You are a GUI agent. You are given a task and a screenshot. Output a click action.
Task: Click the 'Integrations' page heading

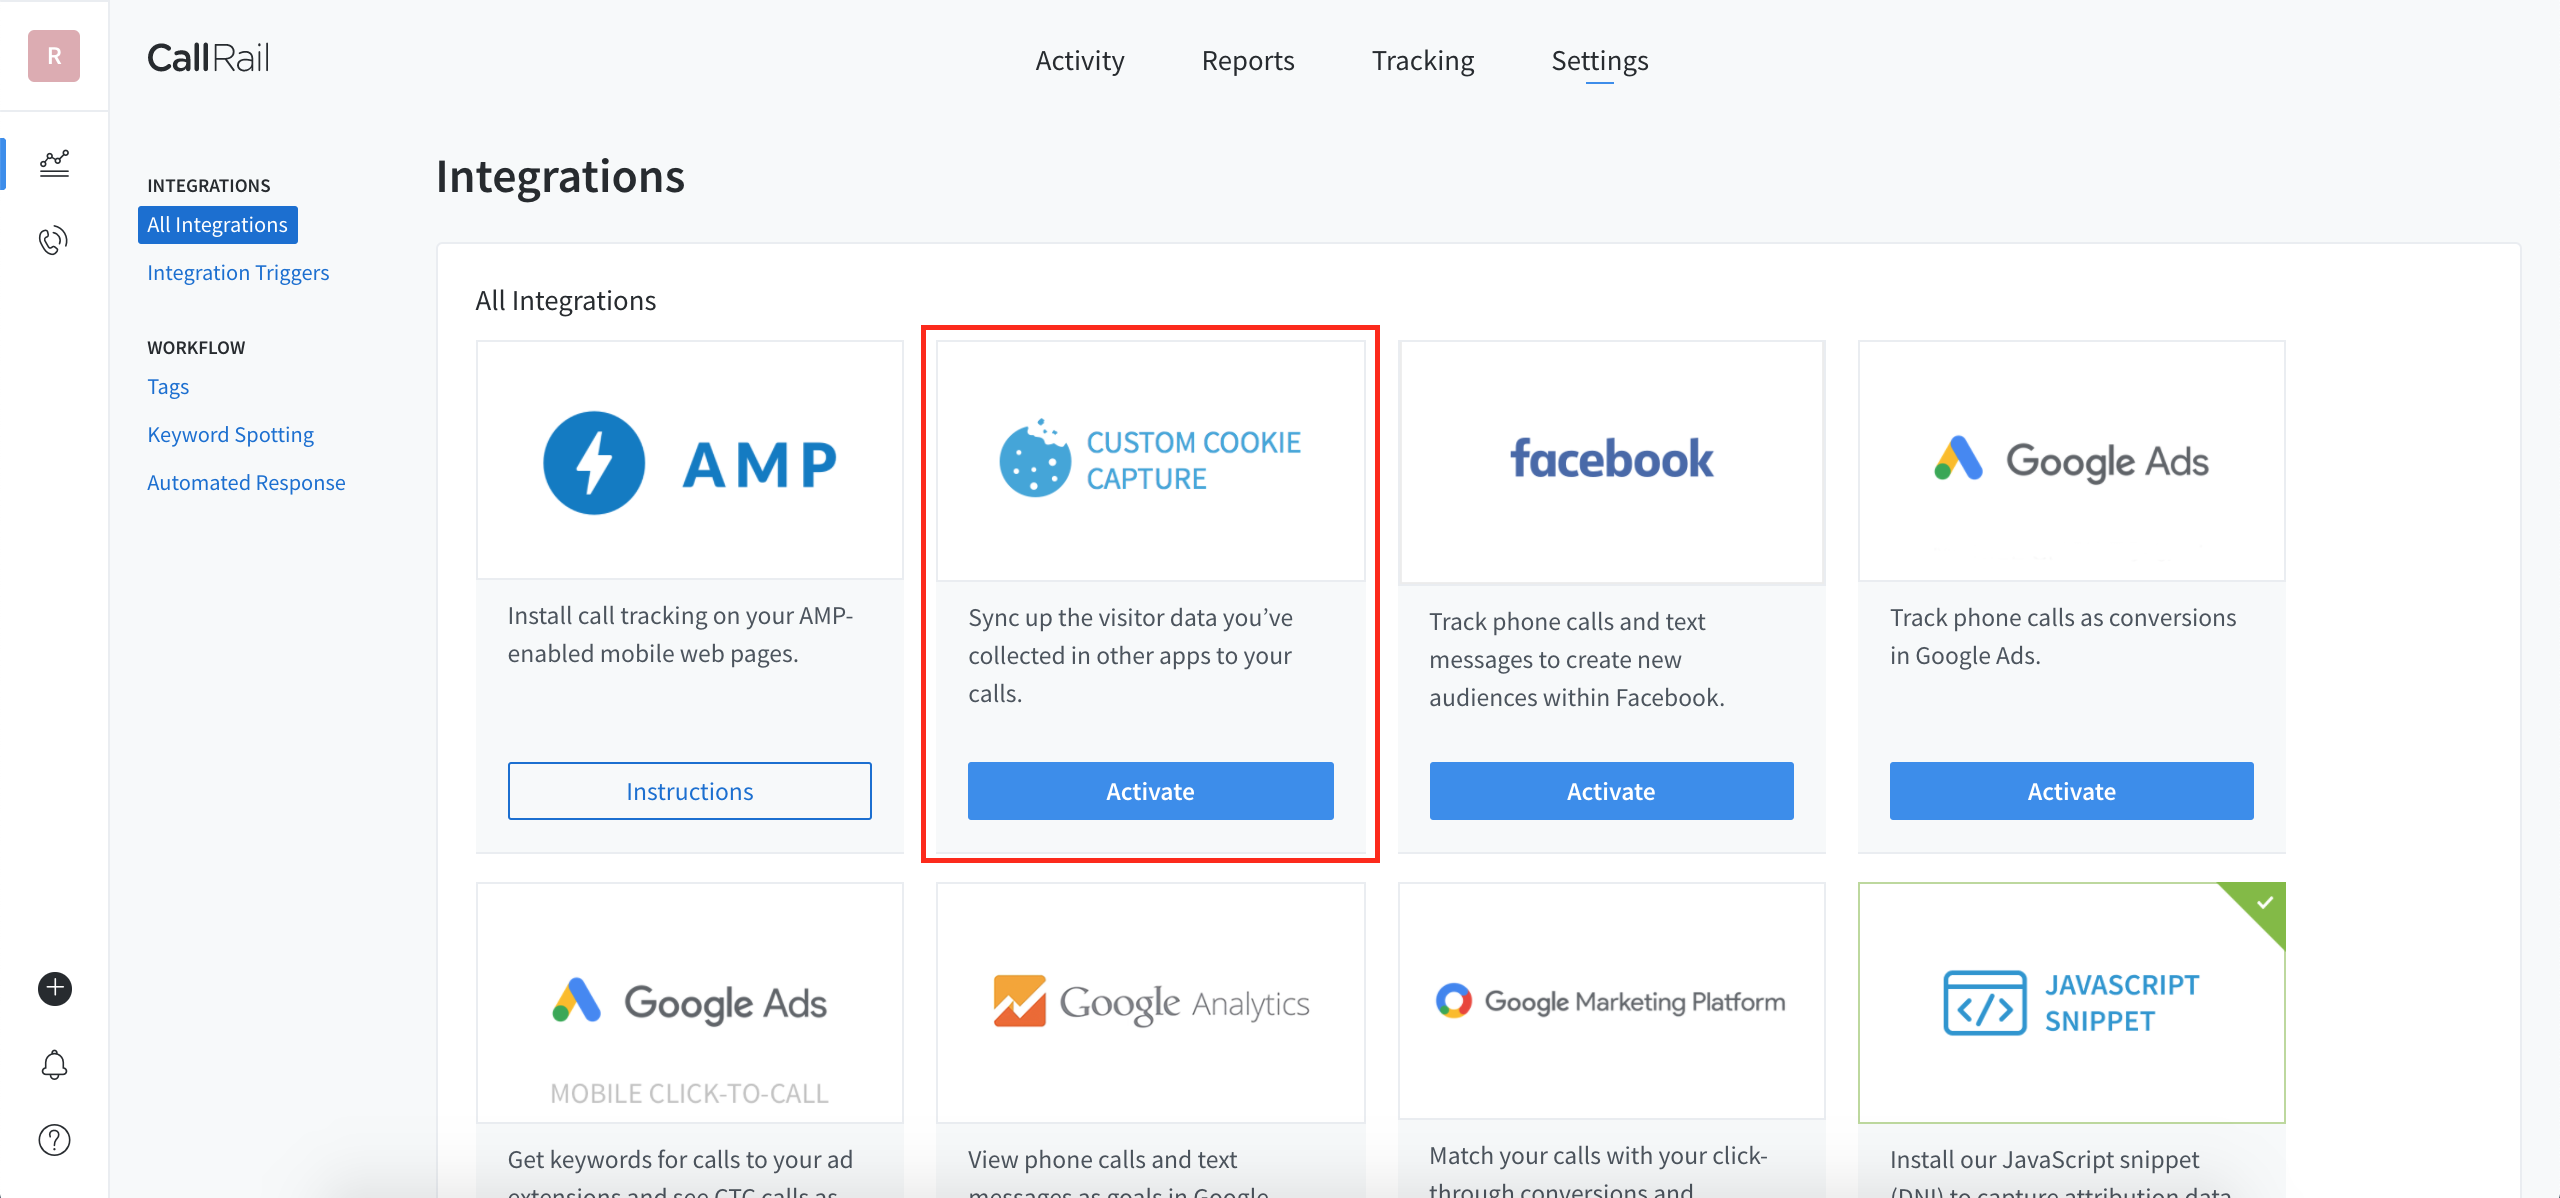560,177
